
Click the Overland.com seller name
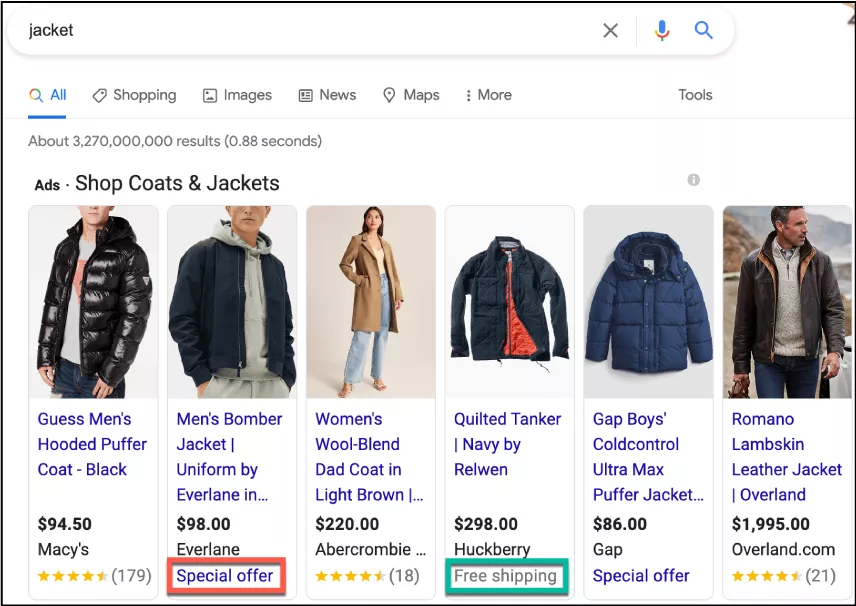pyautogui.click(x=783, y=549)
